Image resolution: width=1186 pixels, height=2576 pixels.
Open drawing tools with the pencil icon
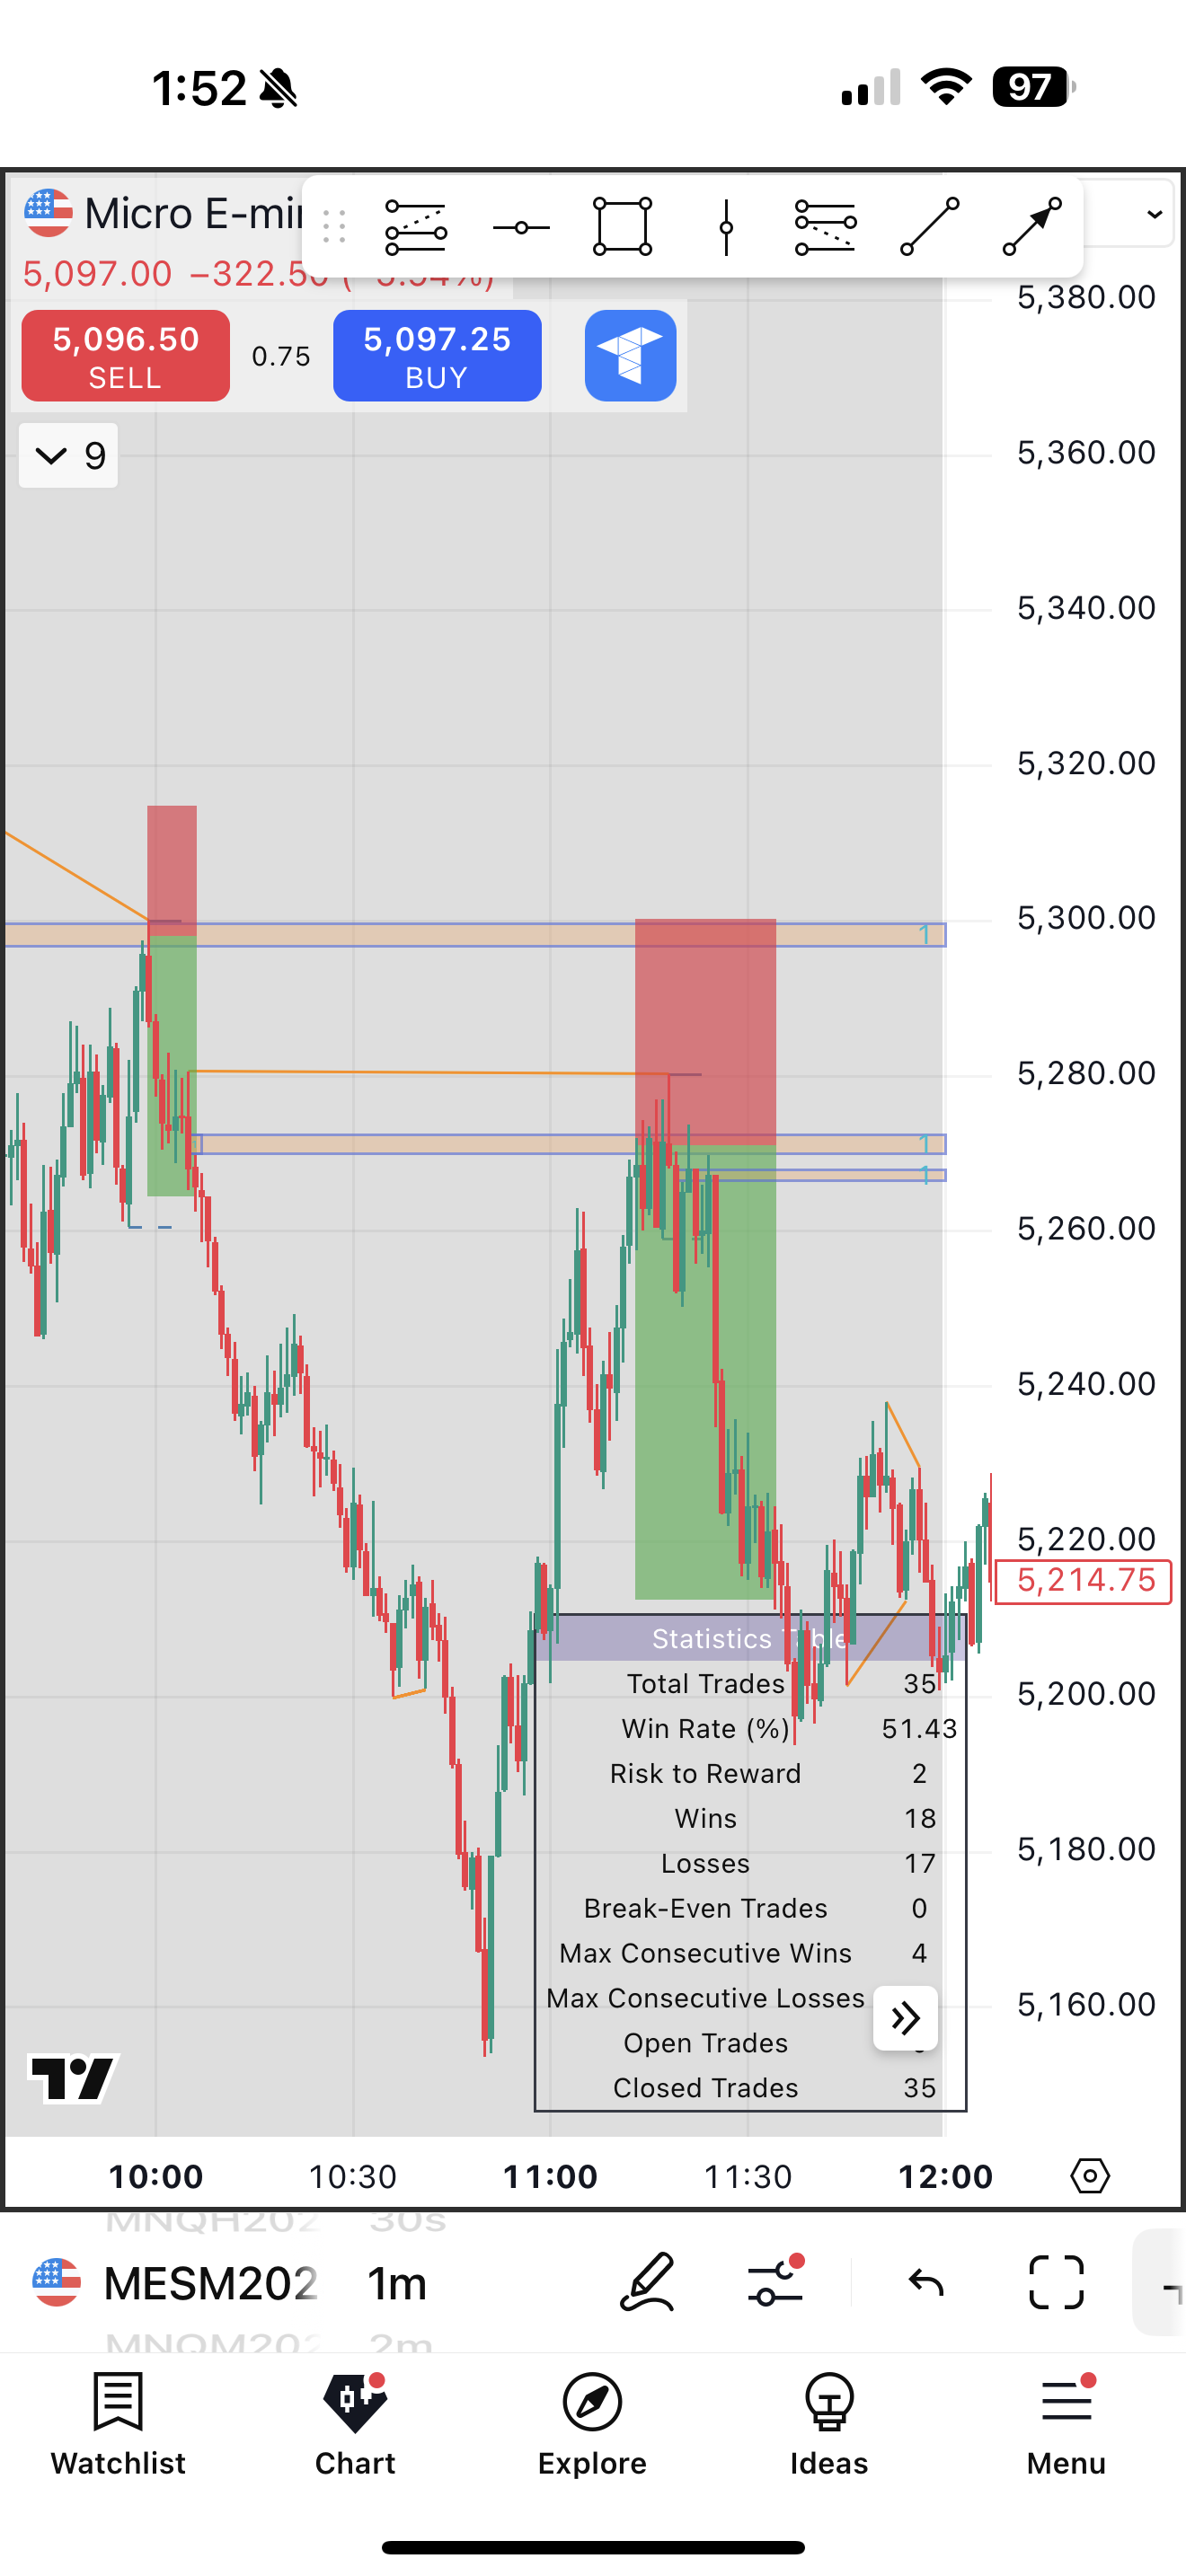coord(647,2282)
